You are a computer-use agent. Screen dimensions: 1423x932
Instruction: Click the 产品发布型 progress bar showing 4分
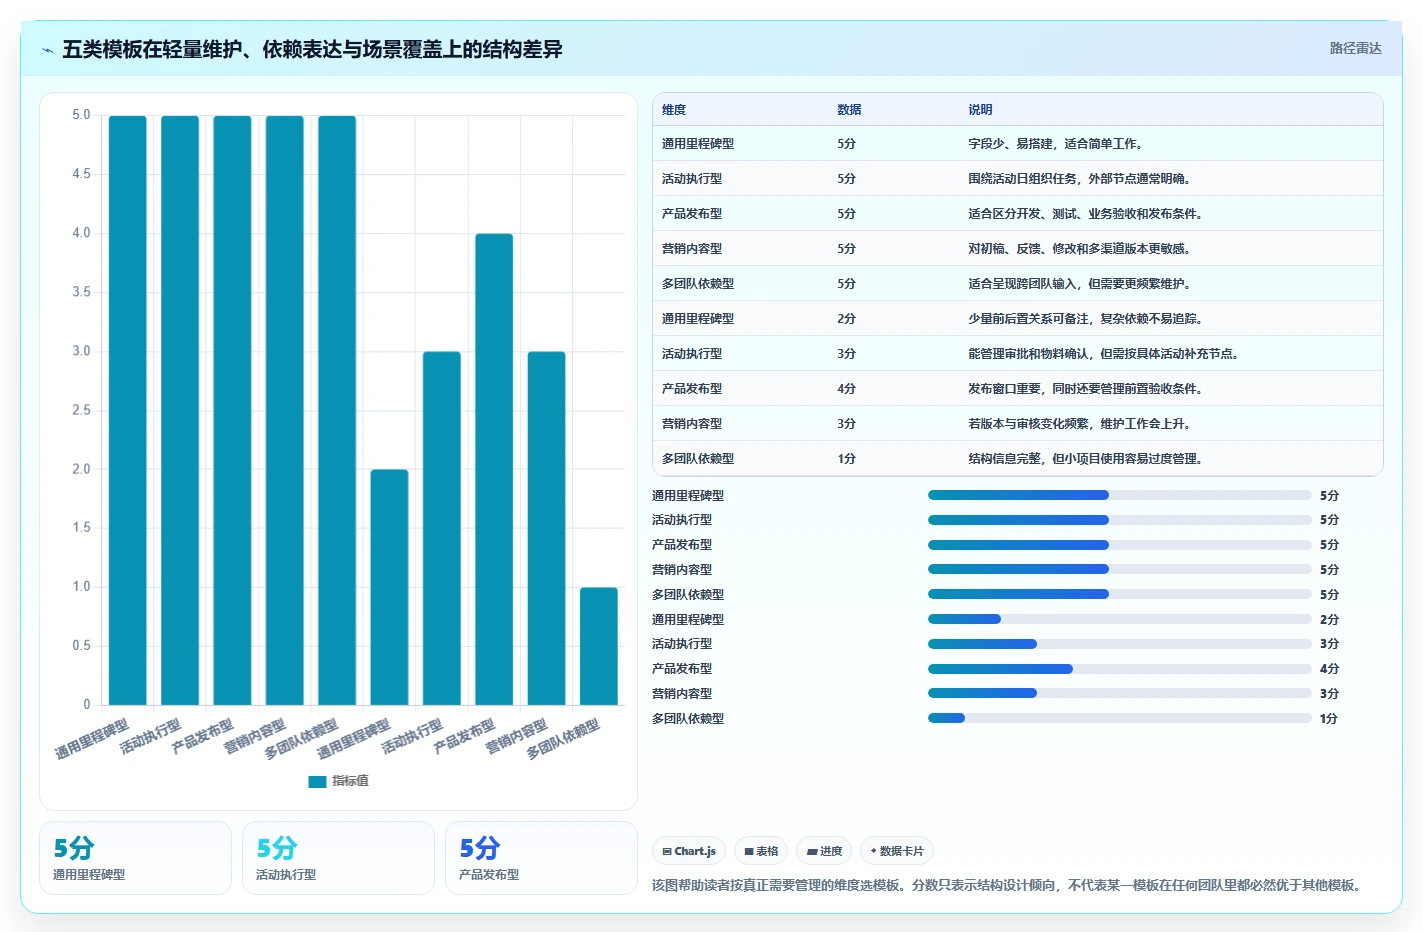pyautogui.click(x=1120, y=669)
